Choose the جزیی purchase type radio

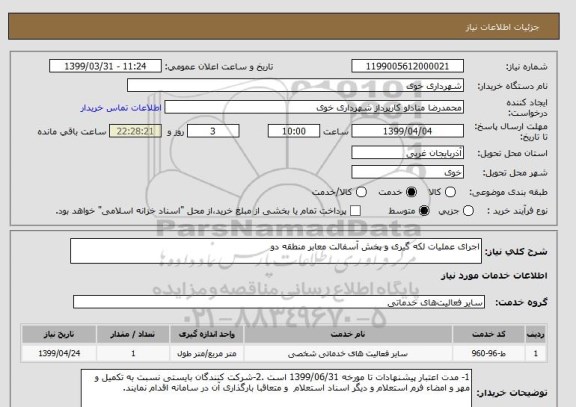[468, 211]
